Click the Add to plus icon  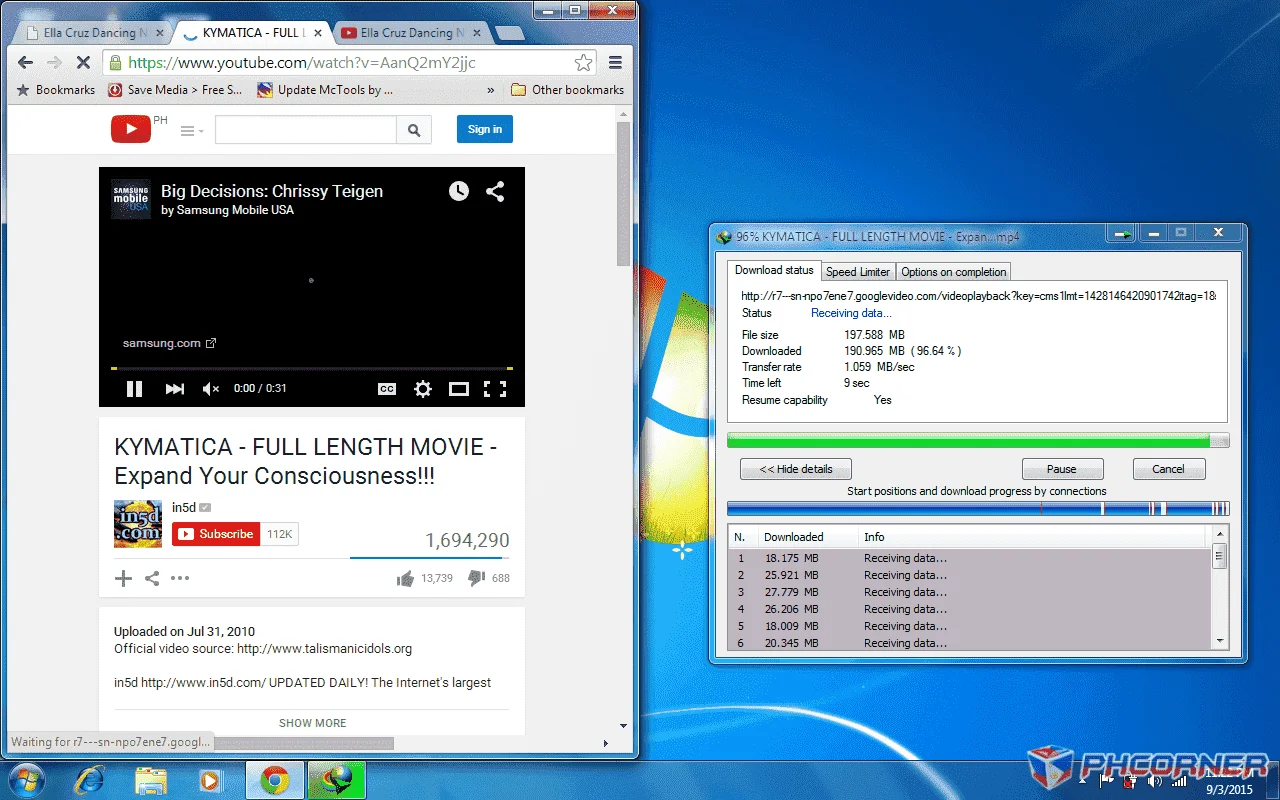[x=123, y=578]
